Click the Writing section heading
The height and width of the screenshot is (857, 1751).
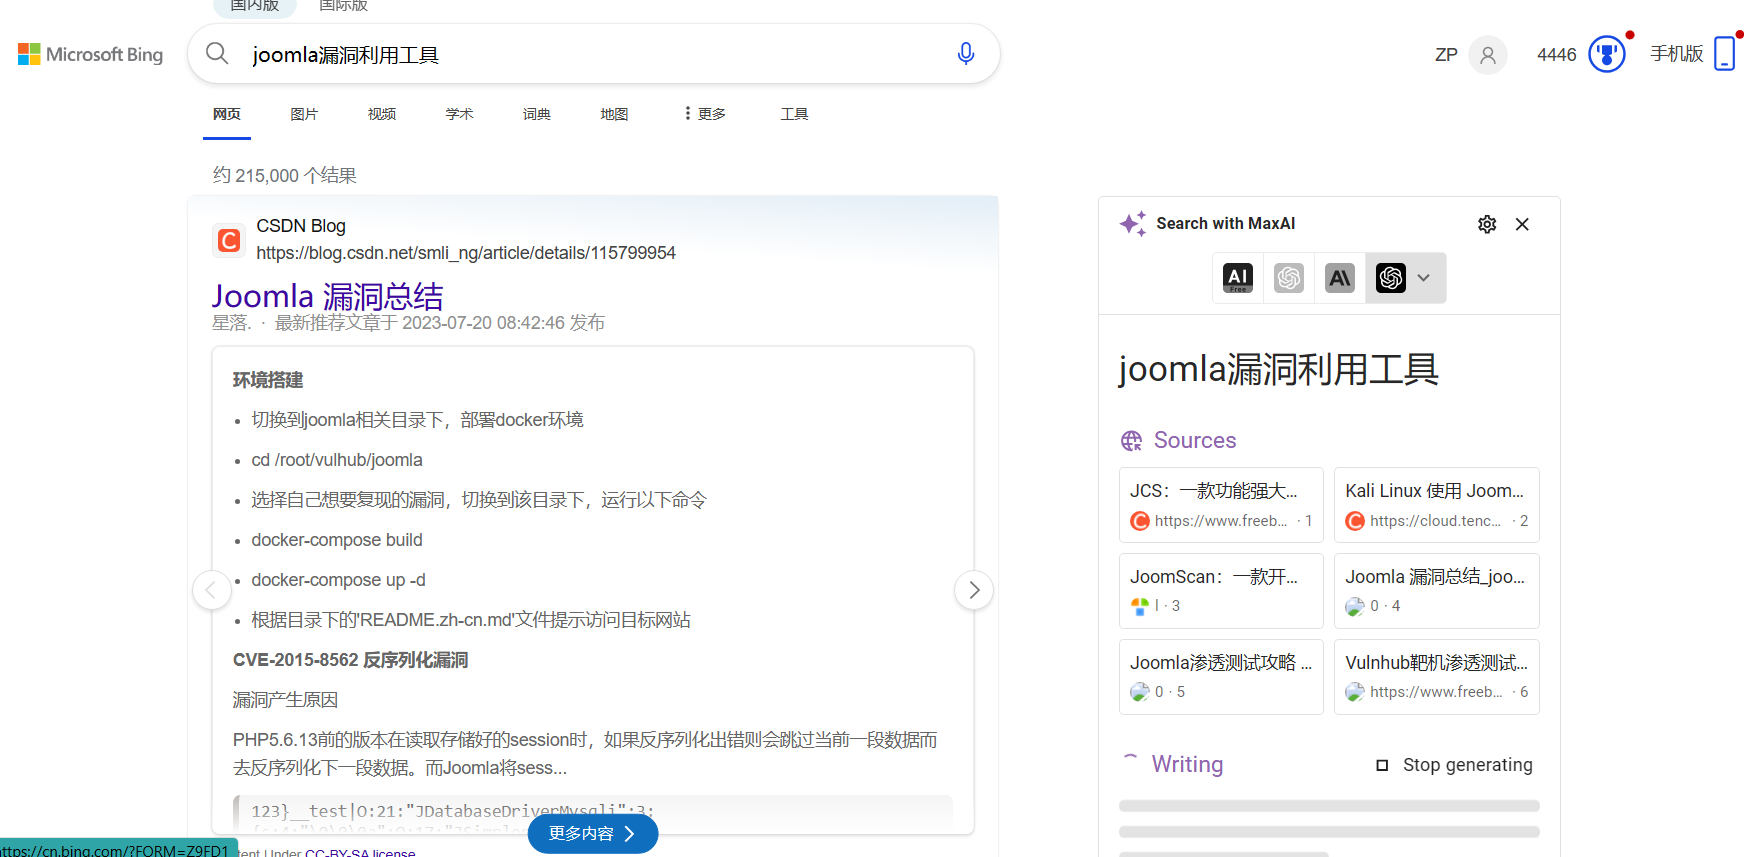coord(1187,765)
